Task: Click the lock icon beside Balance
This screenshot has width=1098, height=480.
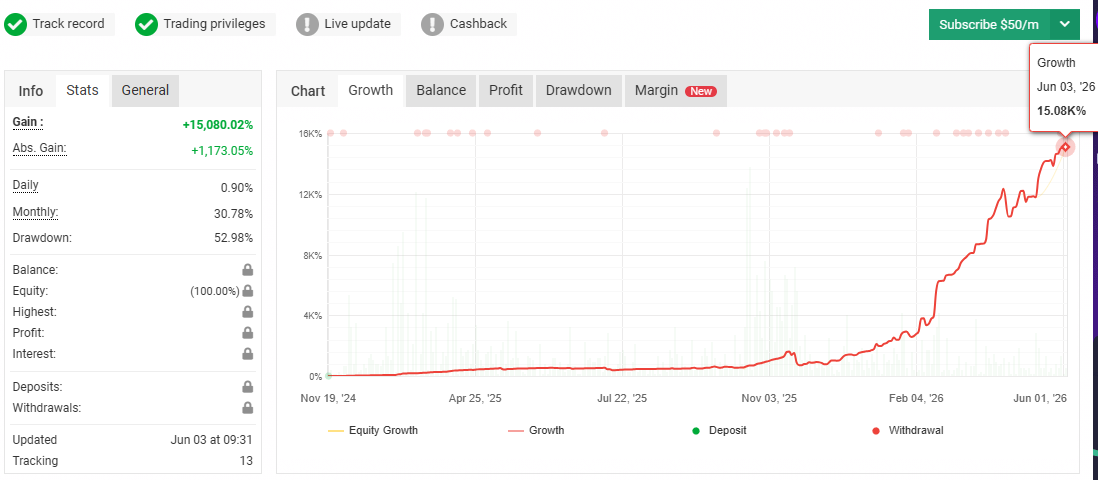Action: pyautogui.click(x=247, y=270)
